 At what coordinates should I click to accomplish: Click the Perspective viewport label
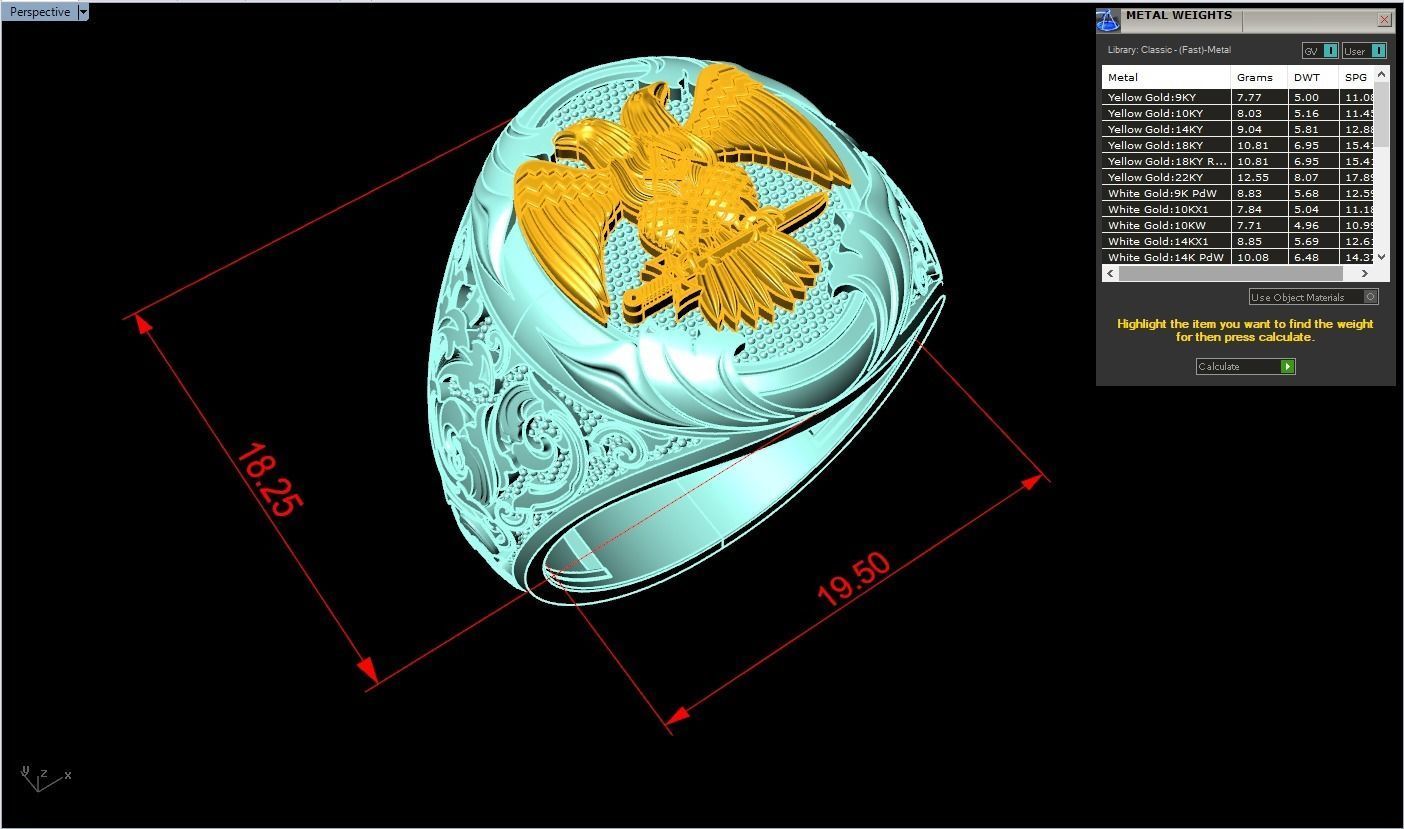click(40, 12)
